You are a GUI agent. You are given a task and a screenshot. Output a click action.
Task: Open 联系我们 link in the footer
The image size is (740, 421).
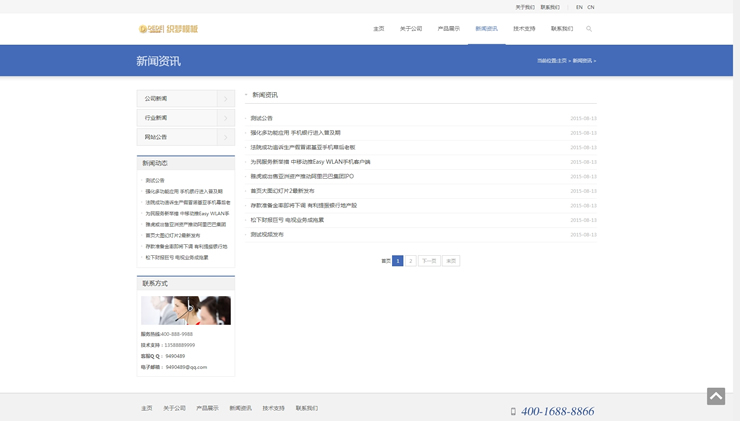pos(307,408)
